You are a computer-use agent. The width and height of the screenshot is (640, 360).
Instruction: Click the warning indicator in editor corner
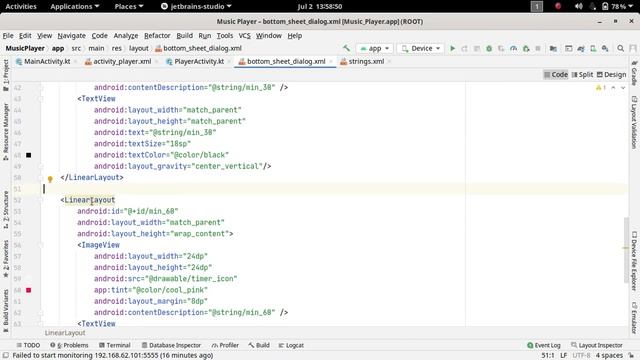tap(600, 87)
